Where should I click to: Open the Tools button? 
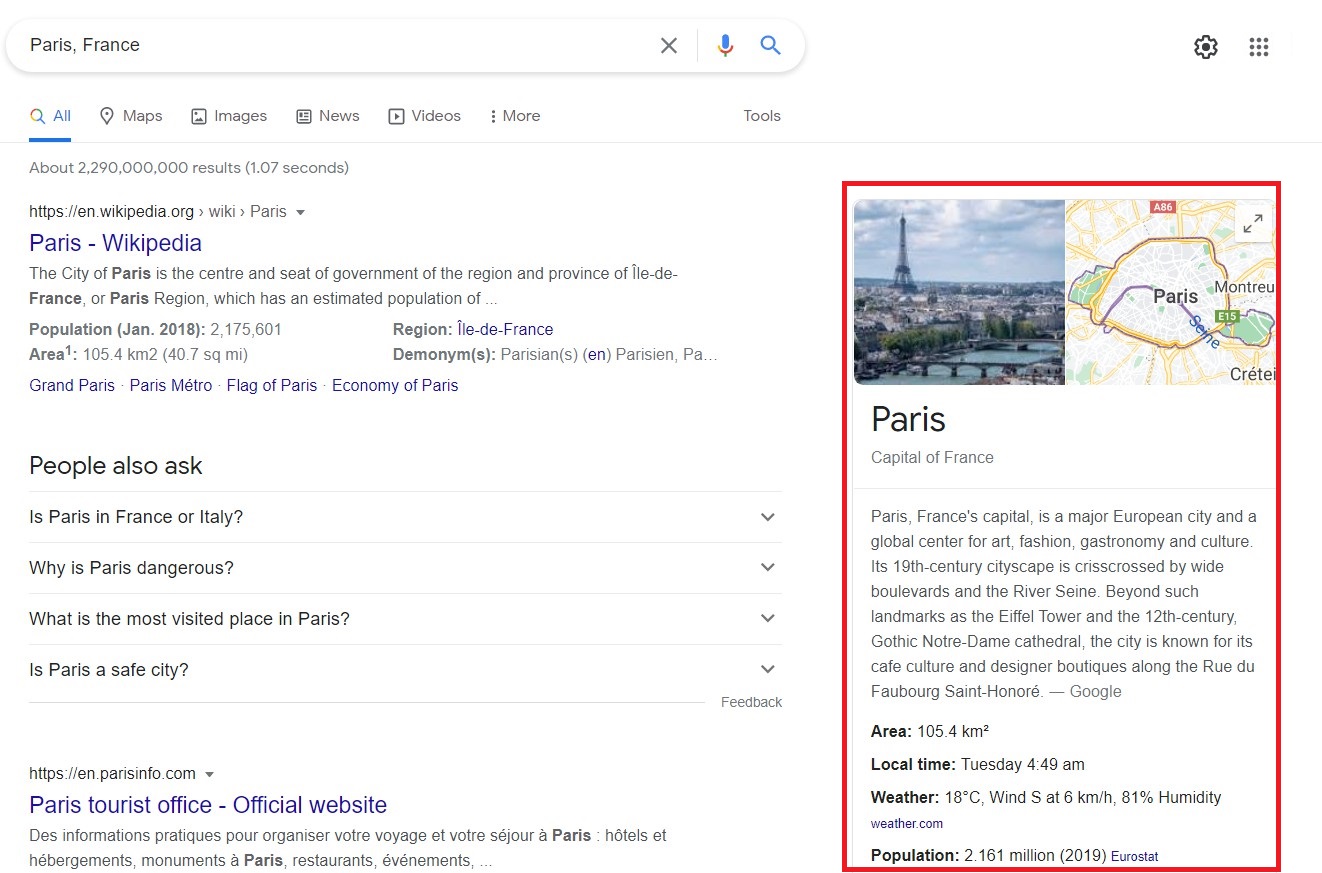762,116
